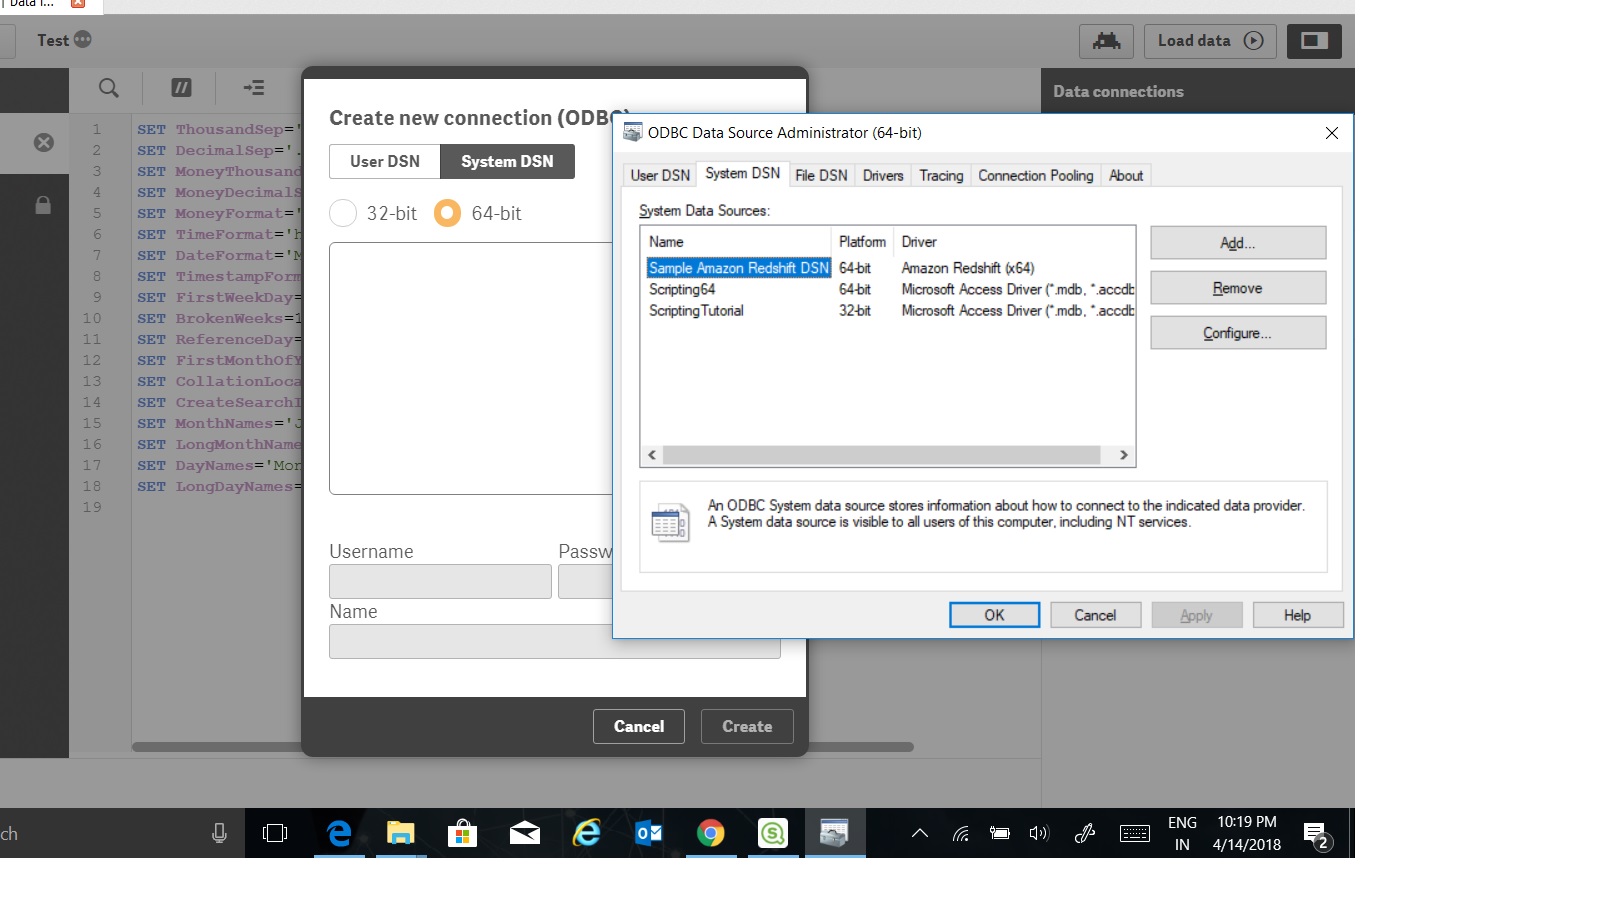The height and width of the screenshot is (900, 1600).
Task: Click the debug icon beside Load data
Action: (x=1106, y=41)
